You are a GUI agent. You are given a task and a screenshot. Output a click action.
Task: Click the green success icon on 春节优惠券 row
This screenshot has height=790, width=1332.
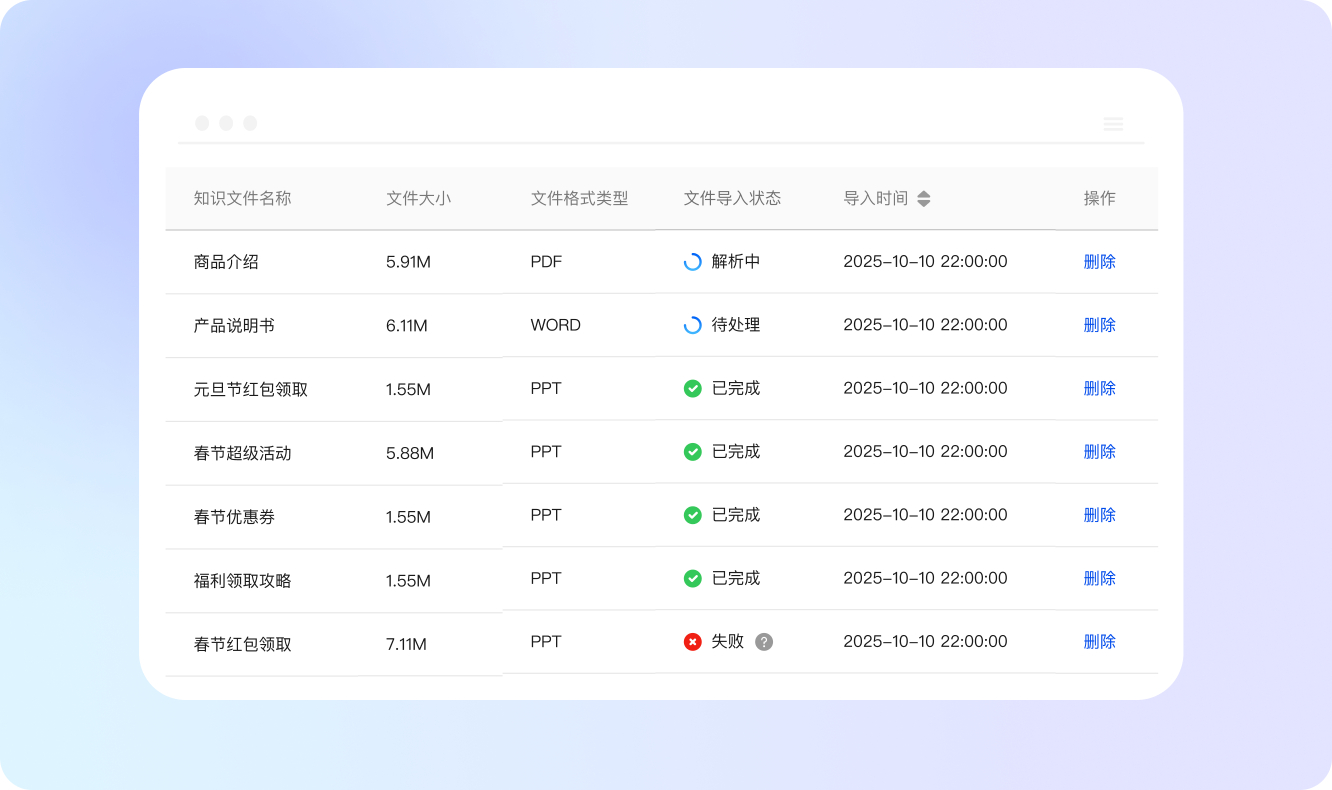[692, 515]
